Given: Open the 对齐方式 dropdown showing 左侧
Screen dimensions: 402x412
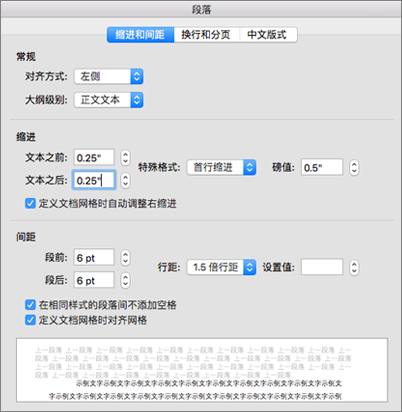Looking at the screenshot, I should (109, 77).
